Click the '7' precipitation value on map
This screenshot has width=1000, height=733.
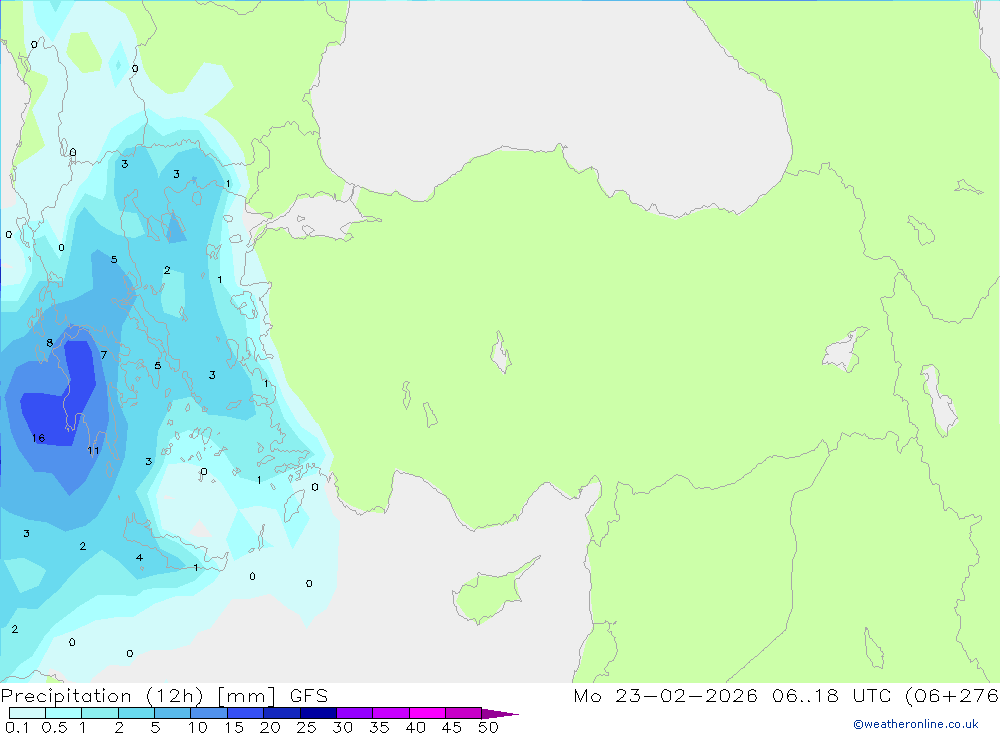[x=103, y=355]
